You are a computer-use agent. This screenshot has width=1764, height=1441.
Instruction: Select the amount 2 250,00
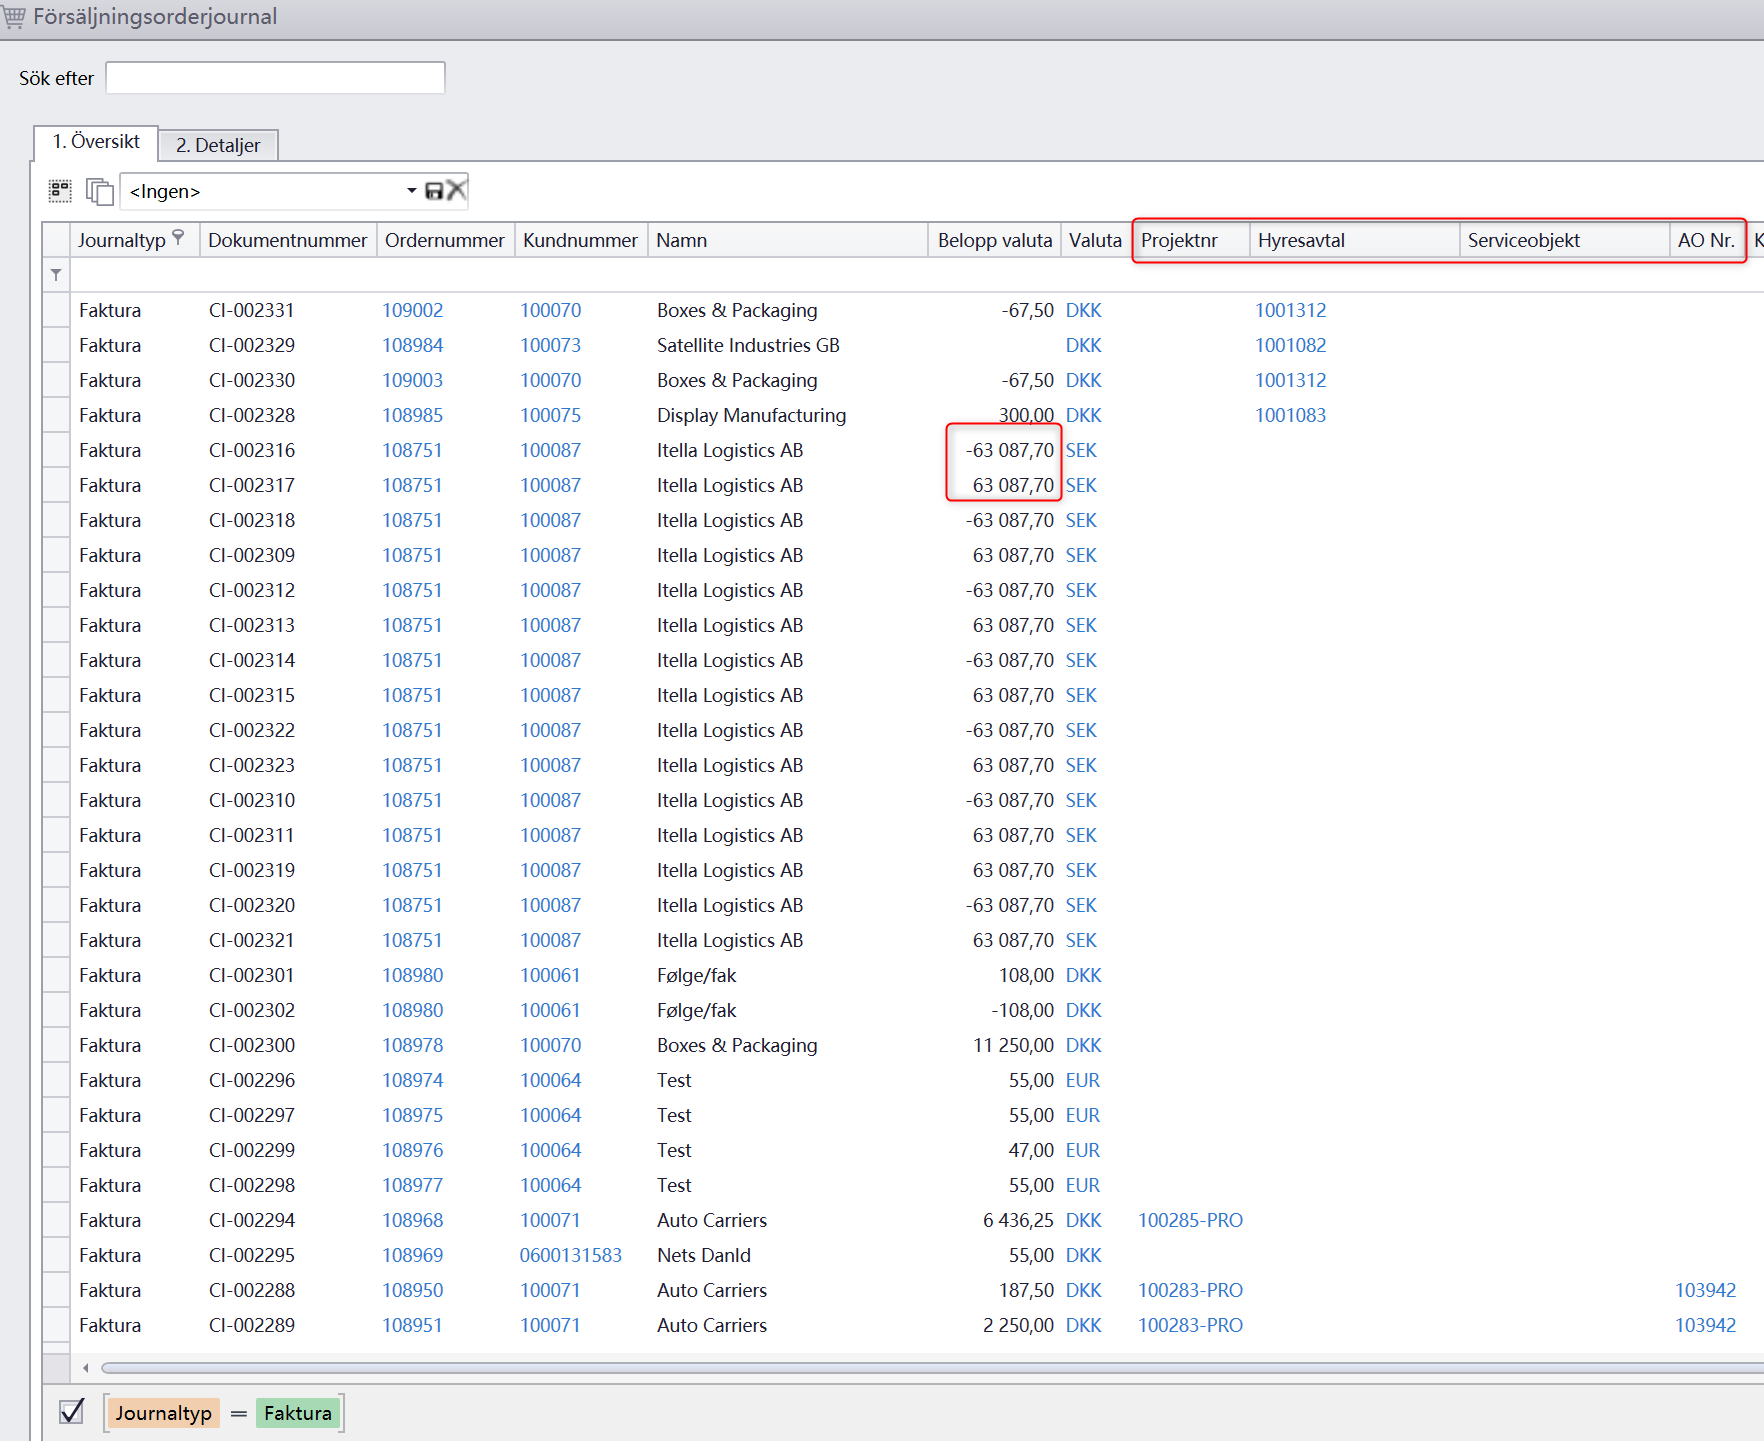tap(1019, 1325)
